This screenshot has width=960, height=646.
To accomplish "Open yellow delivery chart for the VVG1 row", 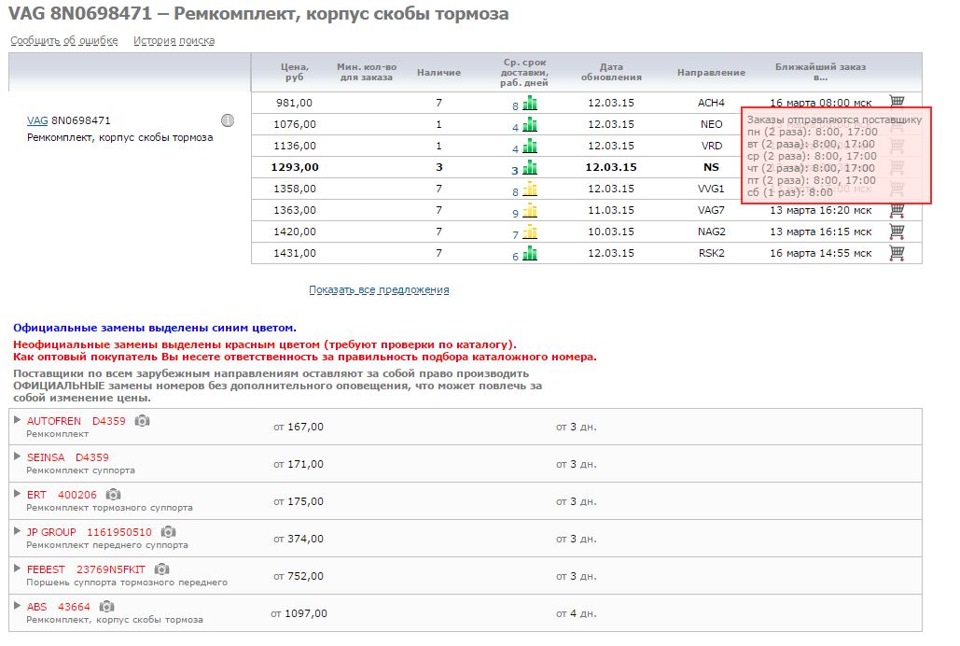I will 530,189.
